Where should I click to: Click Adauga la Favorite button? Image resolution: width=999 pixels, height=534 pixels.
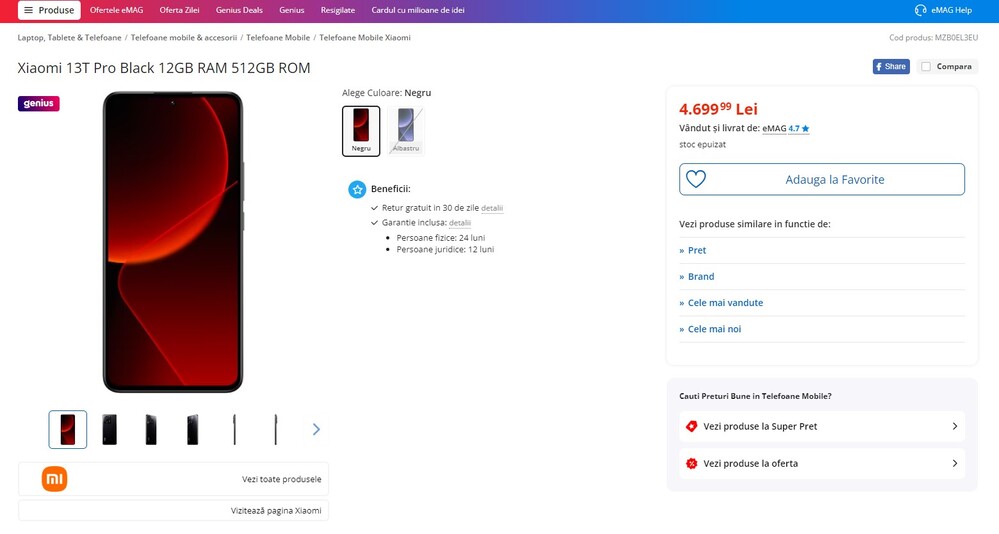[x=834, y=179]
